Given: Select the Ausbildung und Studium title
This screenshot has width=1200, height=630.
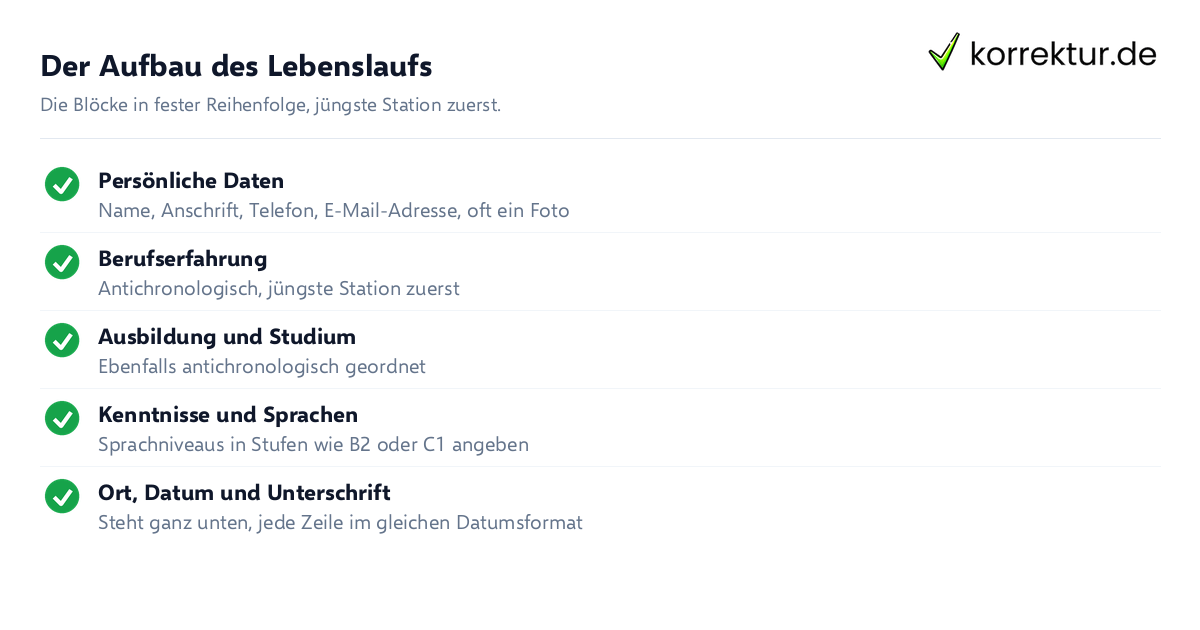Looking at the screenshot, I should 227,337.
